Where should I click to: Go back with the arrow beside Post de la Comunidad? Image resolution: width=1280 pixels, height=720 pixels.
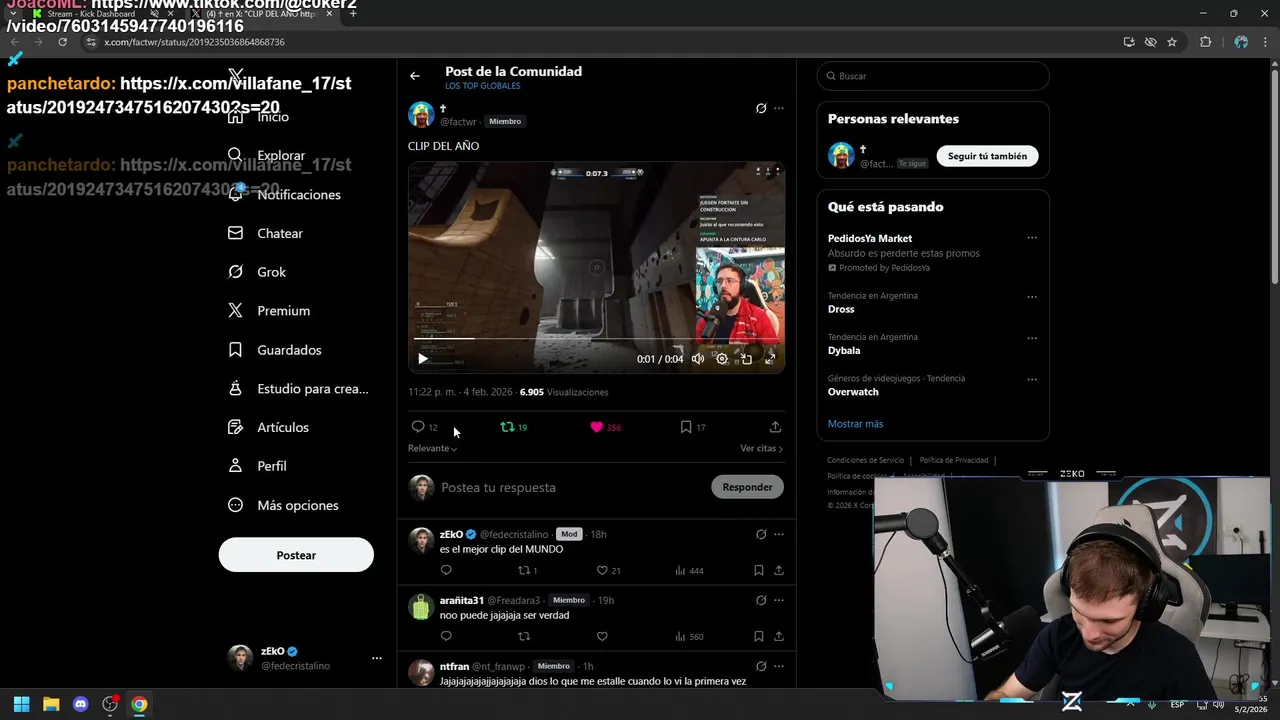[x=415, y=76]
